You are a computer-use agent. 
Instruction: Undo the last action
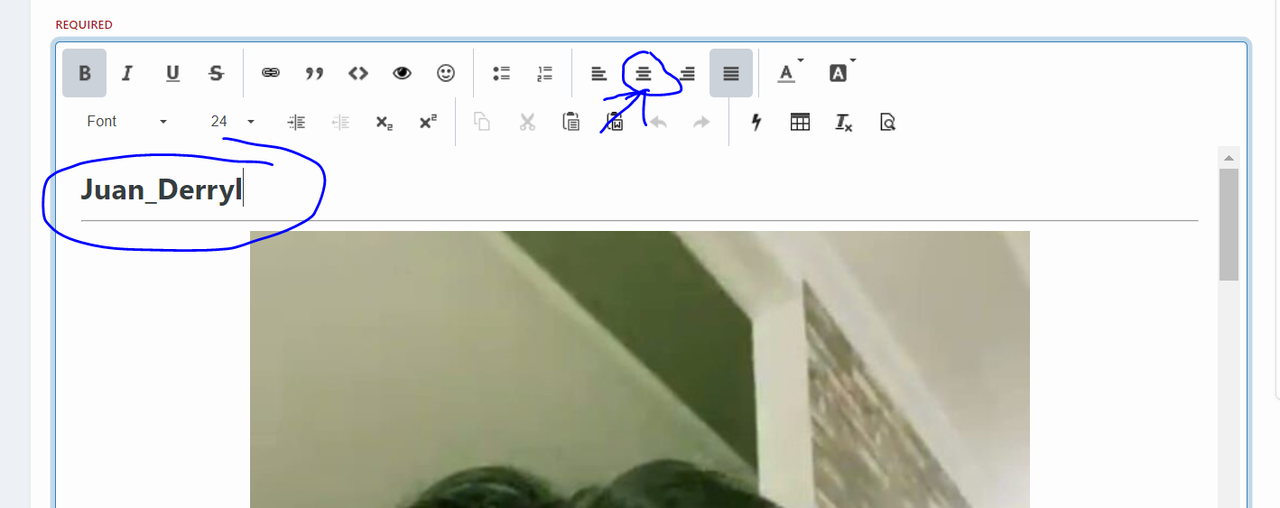658,122
